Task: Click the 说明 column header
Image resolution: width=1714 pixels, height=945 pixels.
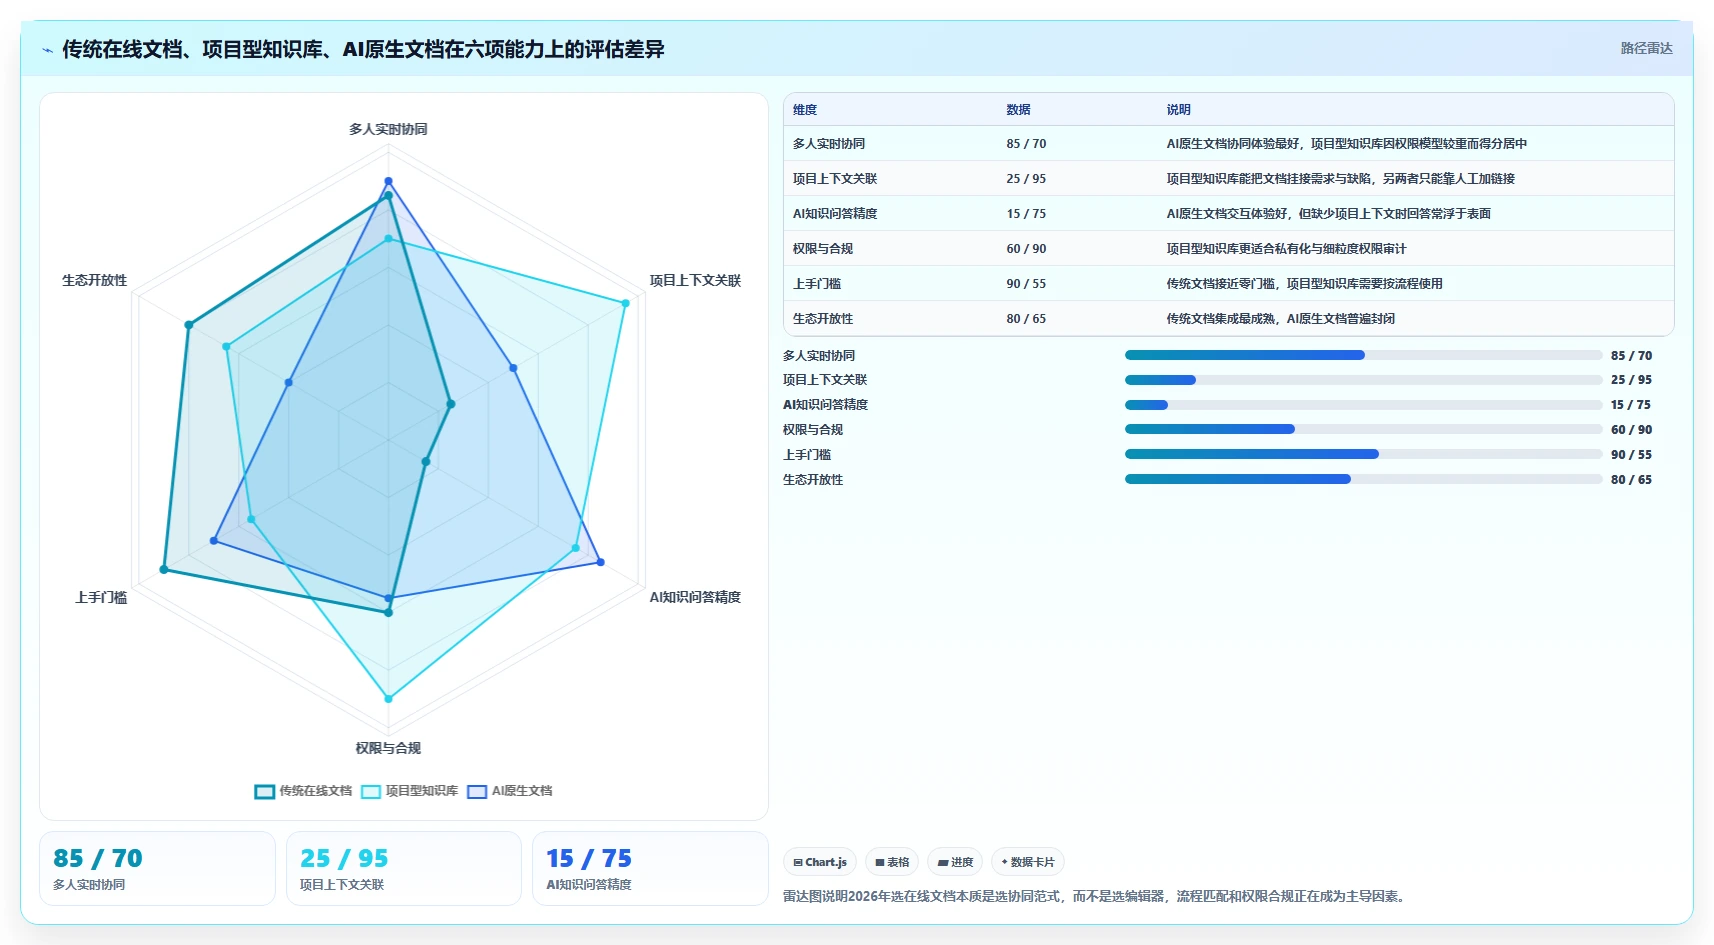Action: 1178,110
